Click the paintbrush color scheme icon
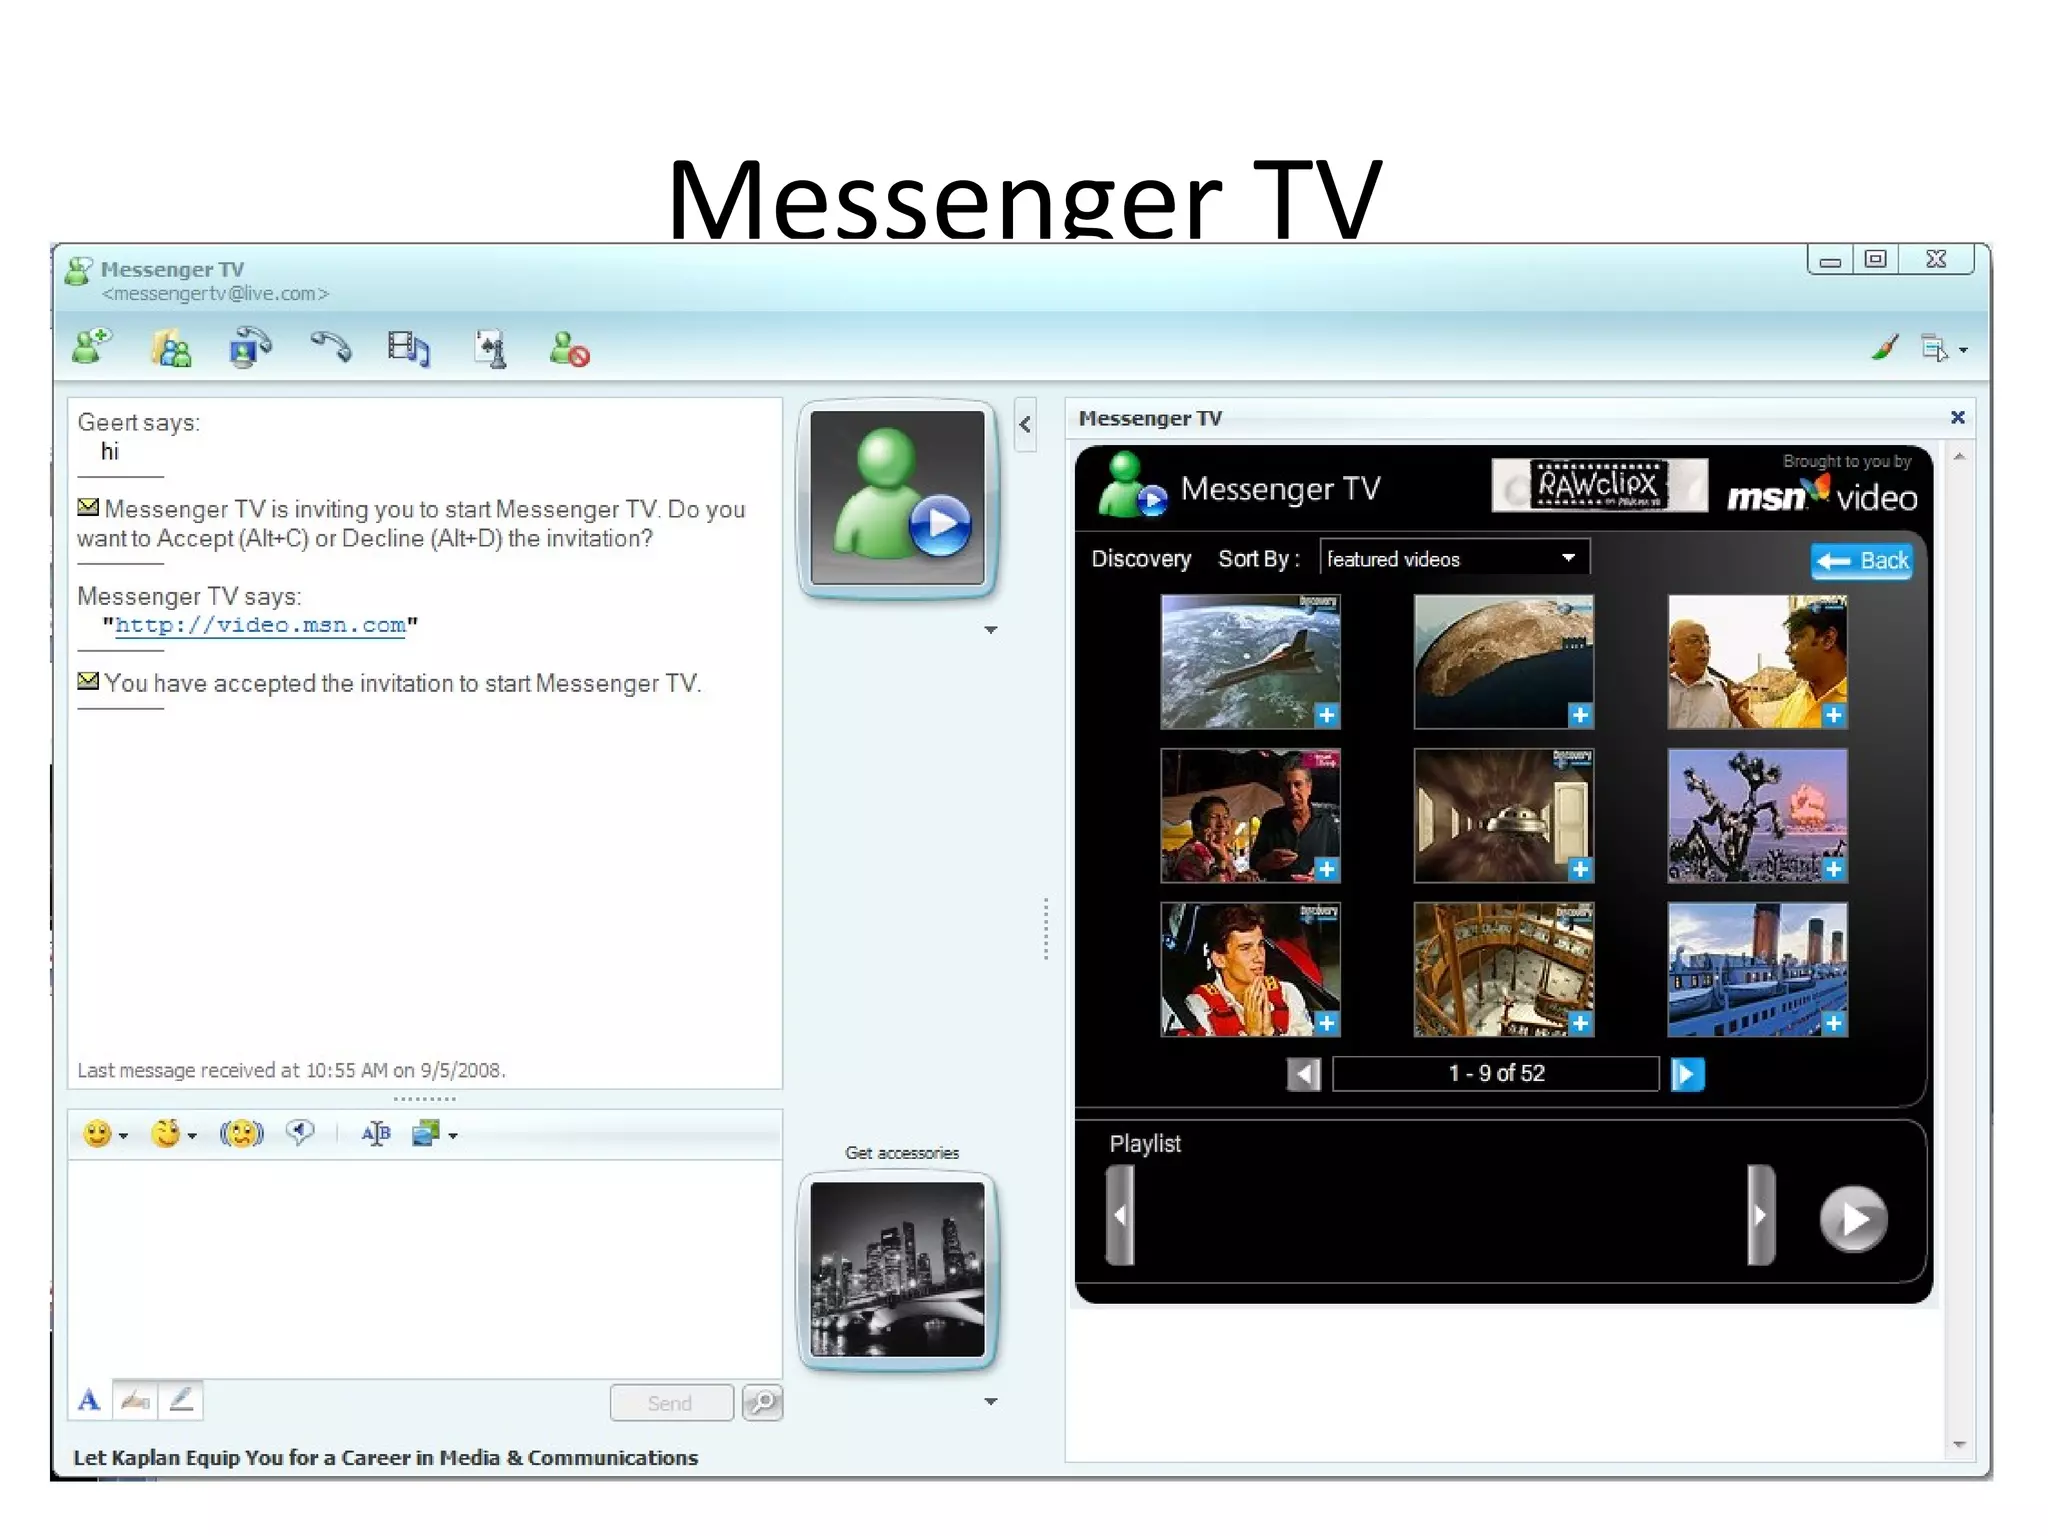Image resolution: width=2048 pixels, height=1536 pixels. 1885,348
